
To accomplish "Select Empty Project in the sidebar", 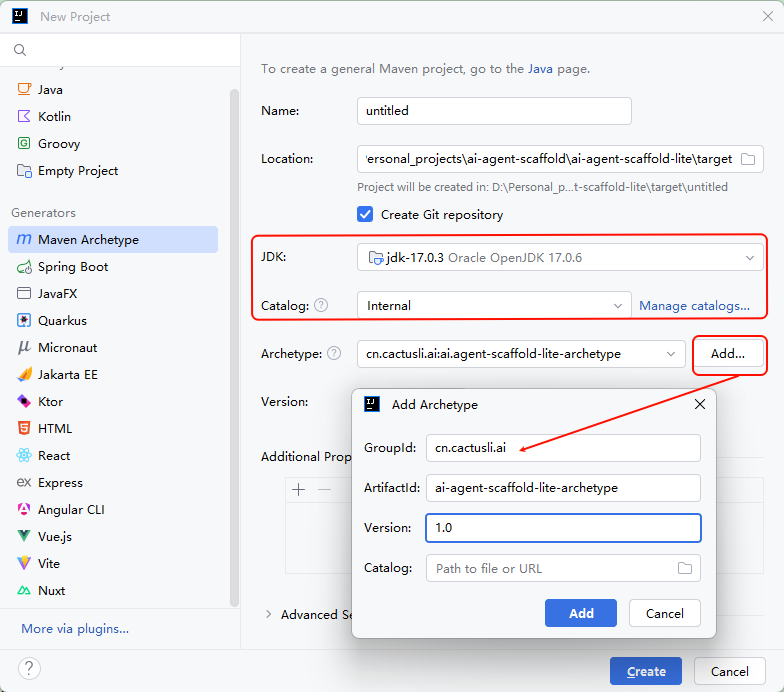I will tap(113, 170).
